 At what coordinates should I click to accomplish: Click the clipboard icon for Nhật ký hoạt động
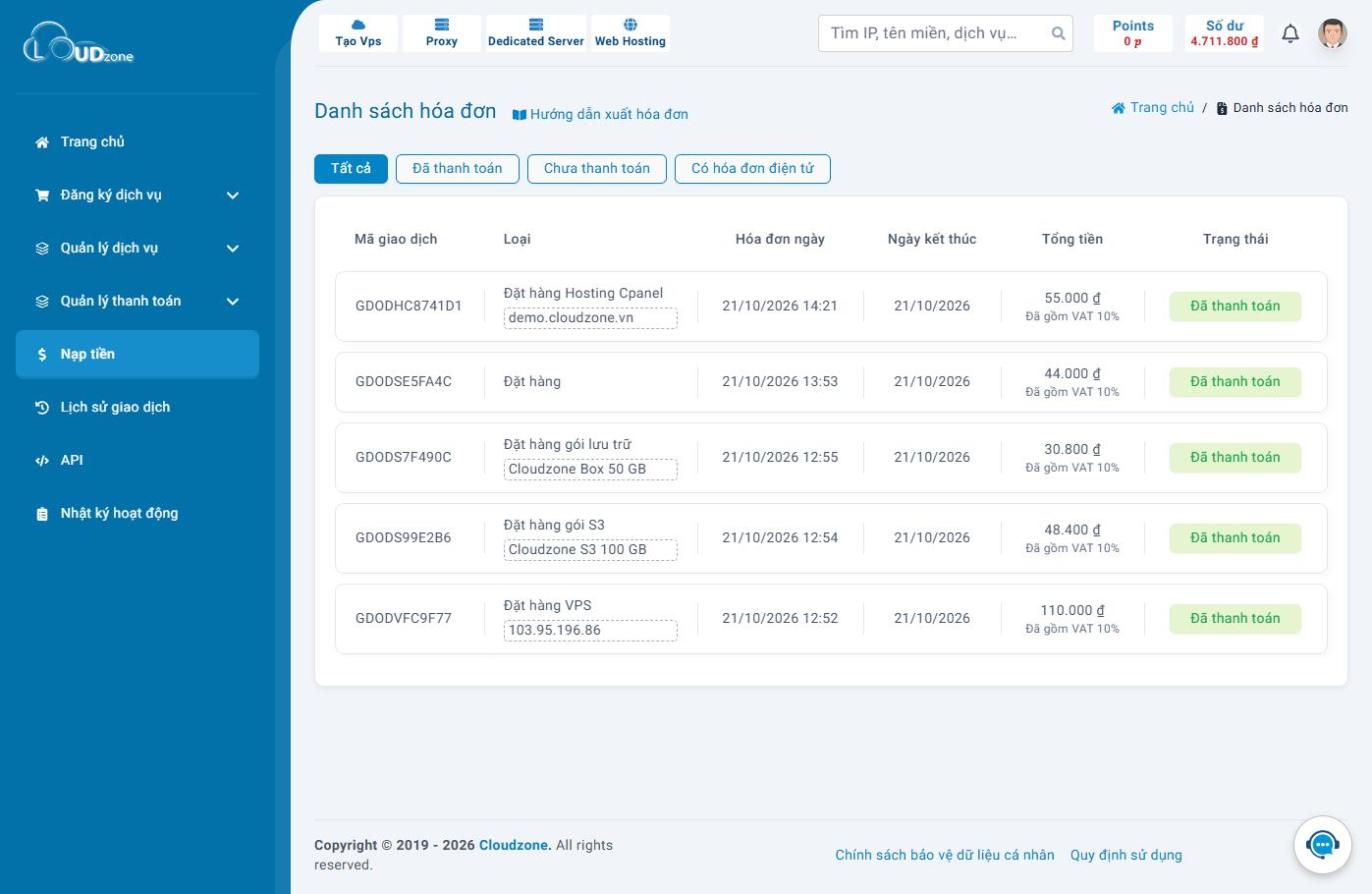coord(42,514)
